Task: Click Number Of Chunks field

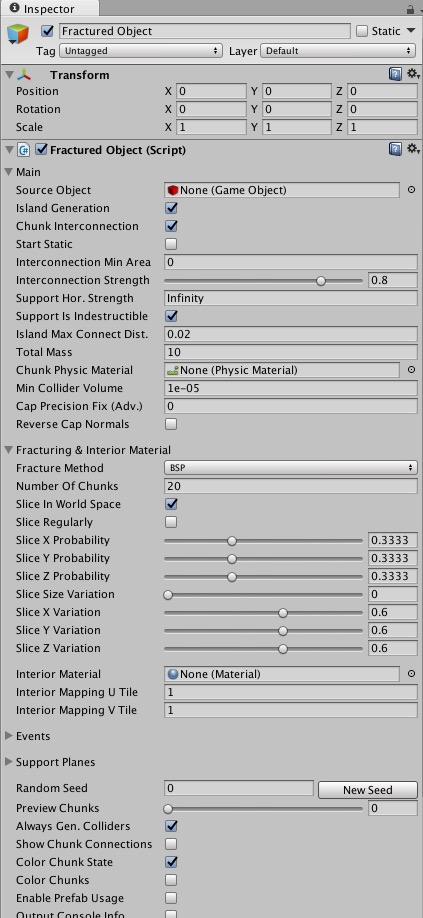Action: click(291, 486)
